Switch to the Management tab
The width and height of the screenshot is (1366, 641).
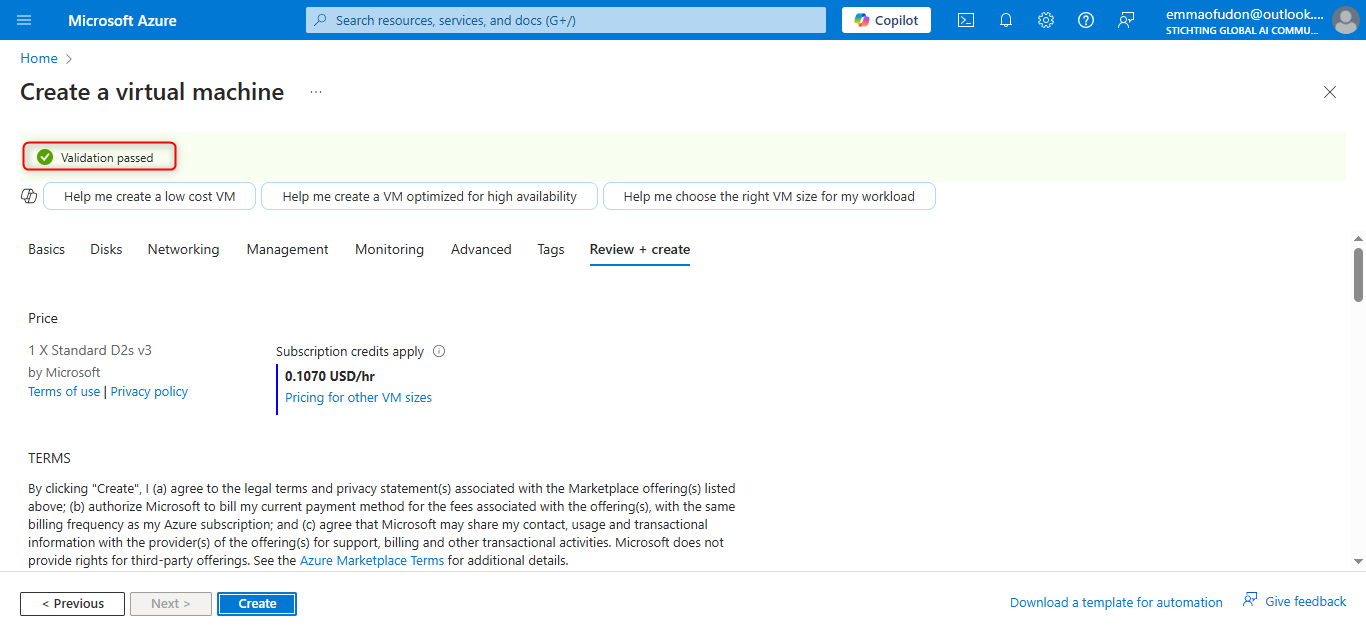pyautogui.click(x=287, y=250)
